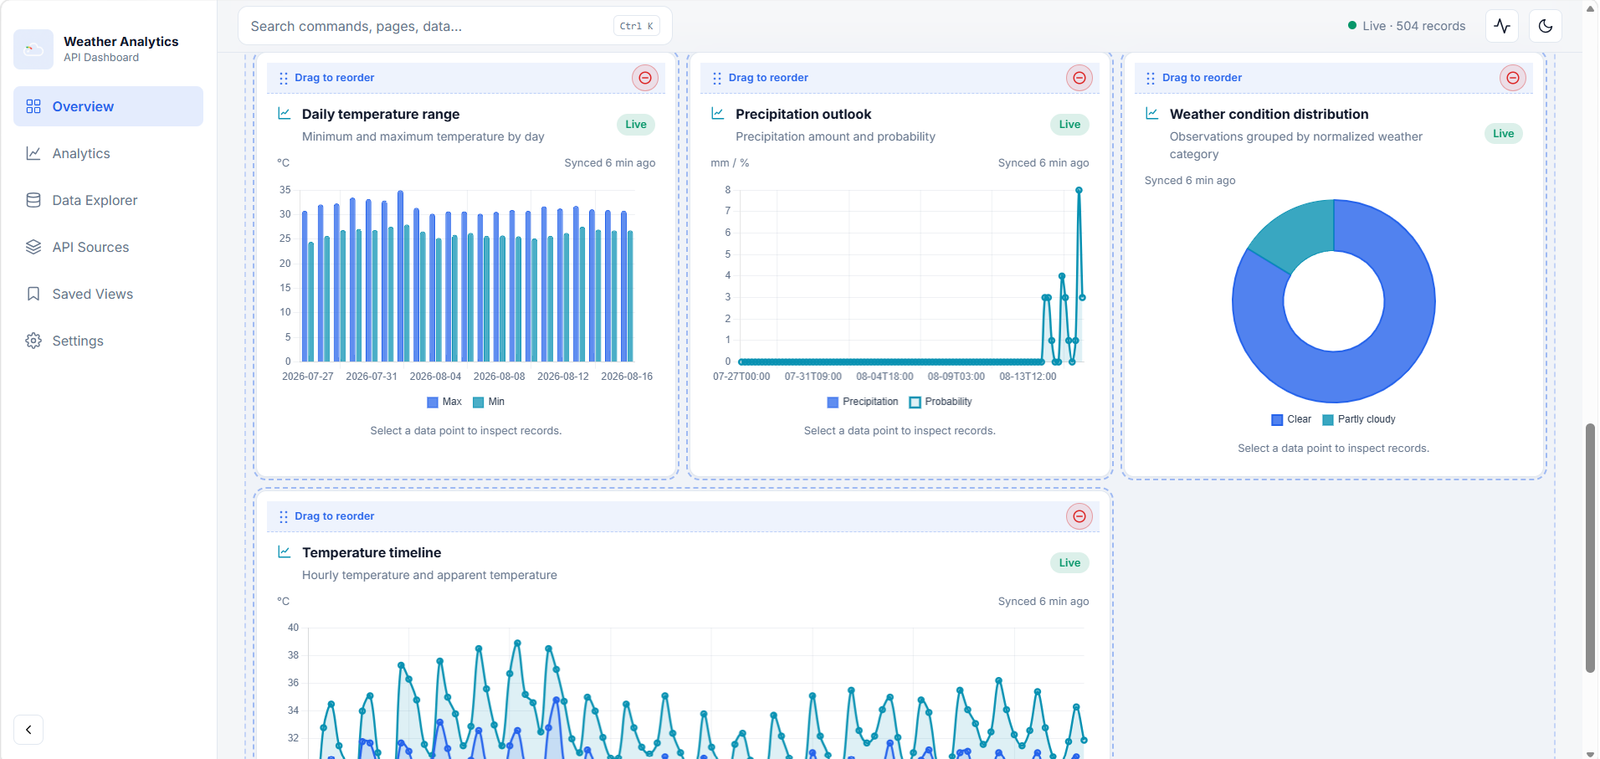Viewport: 1600px width, 759px height.
Task: Click the page vertical scrollbar thumb
Action: pyautogui.click(x=1590, y=548)
